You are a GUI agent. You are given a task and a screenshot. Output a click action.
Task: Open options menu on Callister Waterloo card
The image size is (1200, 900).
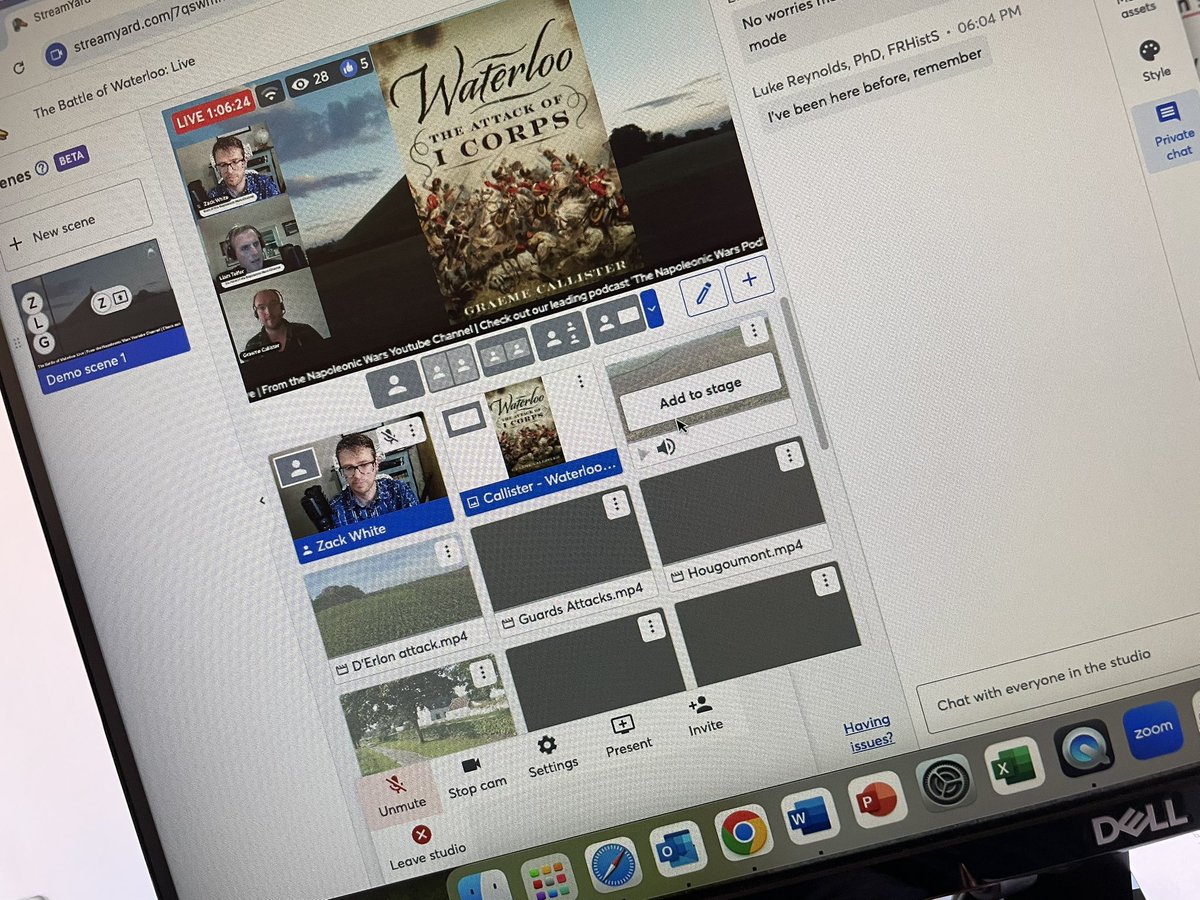[x=581, y=381]
